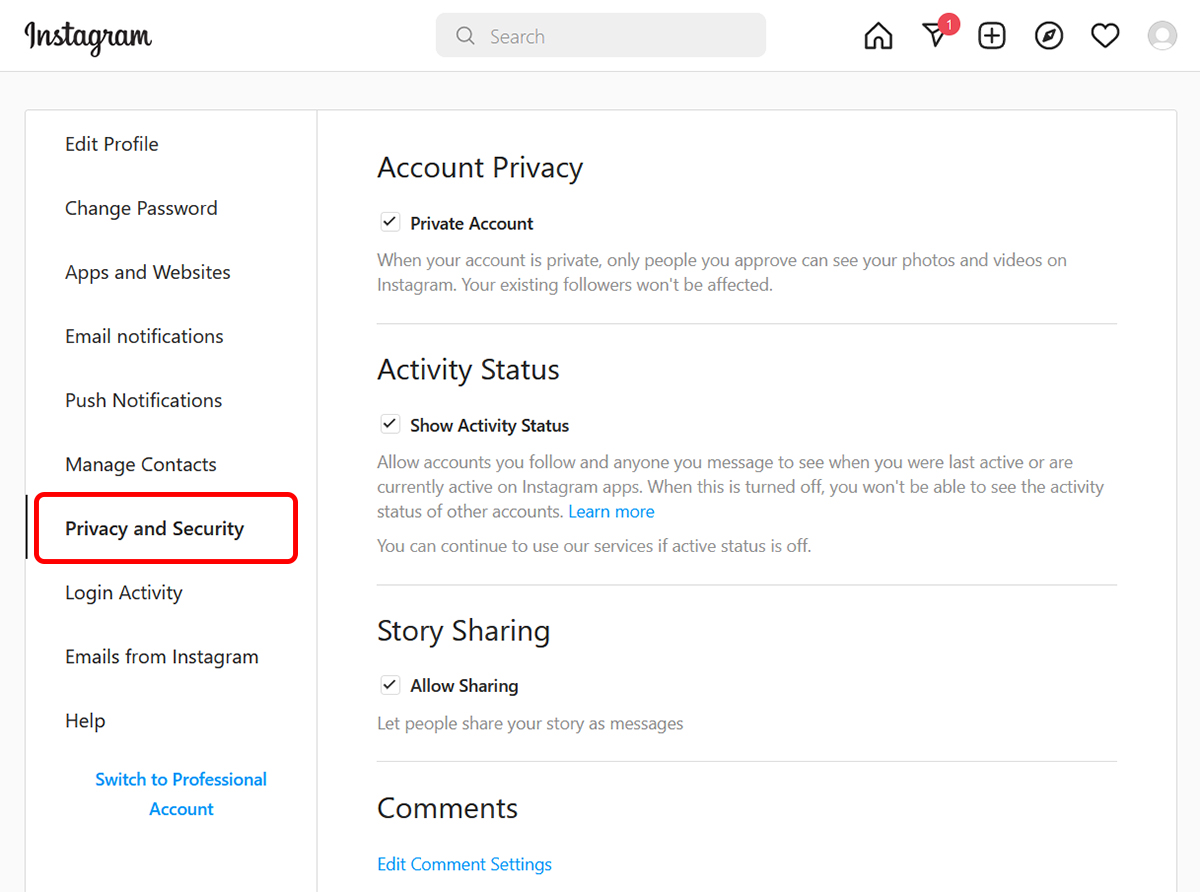Go to the Instagram home feed icon

coord(878,37)
